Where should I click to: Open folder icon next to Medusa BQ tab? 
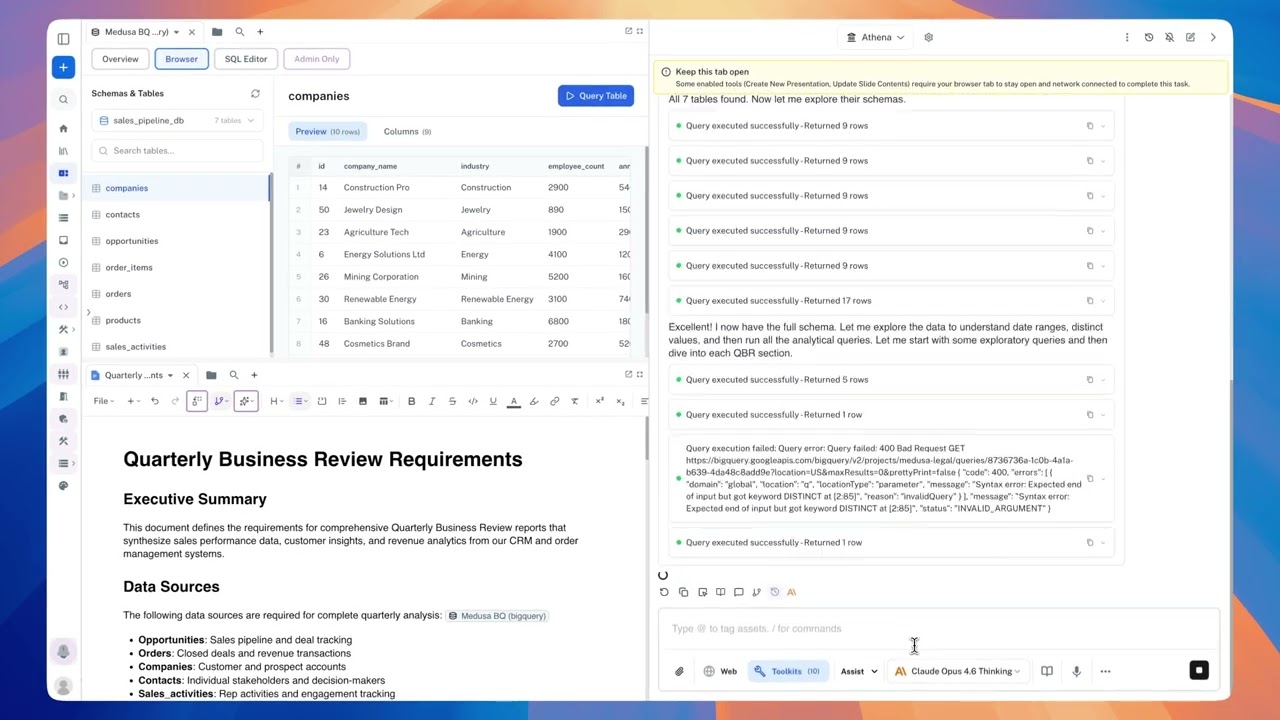[217, 32]
